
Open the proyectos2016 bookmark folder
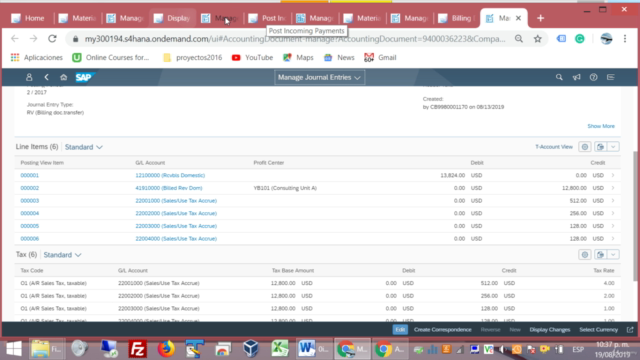pos(192,58)
